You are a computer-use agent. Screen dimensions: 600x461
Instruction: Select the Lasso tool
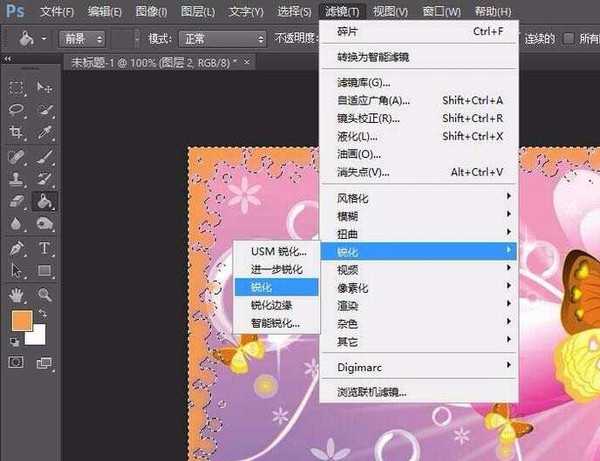pos(16,110)
